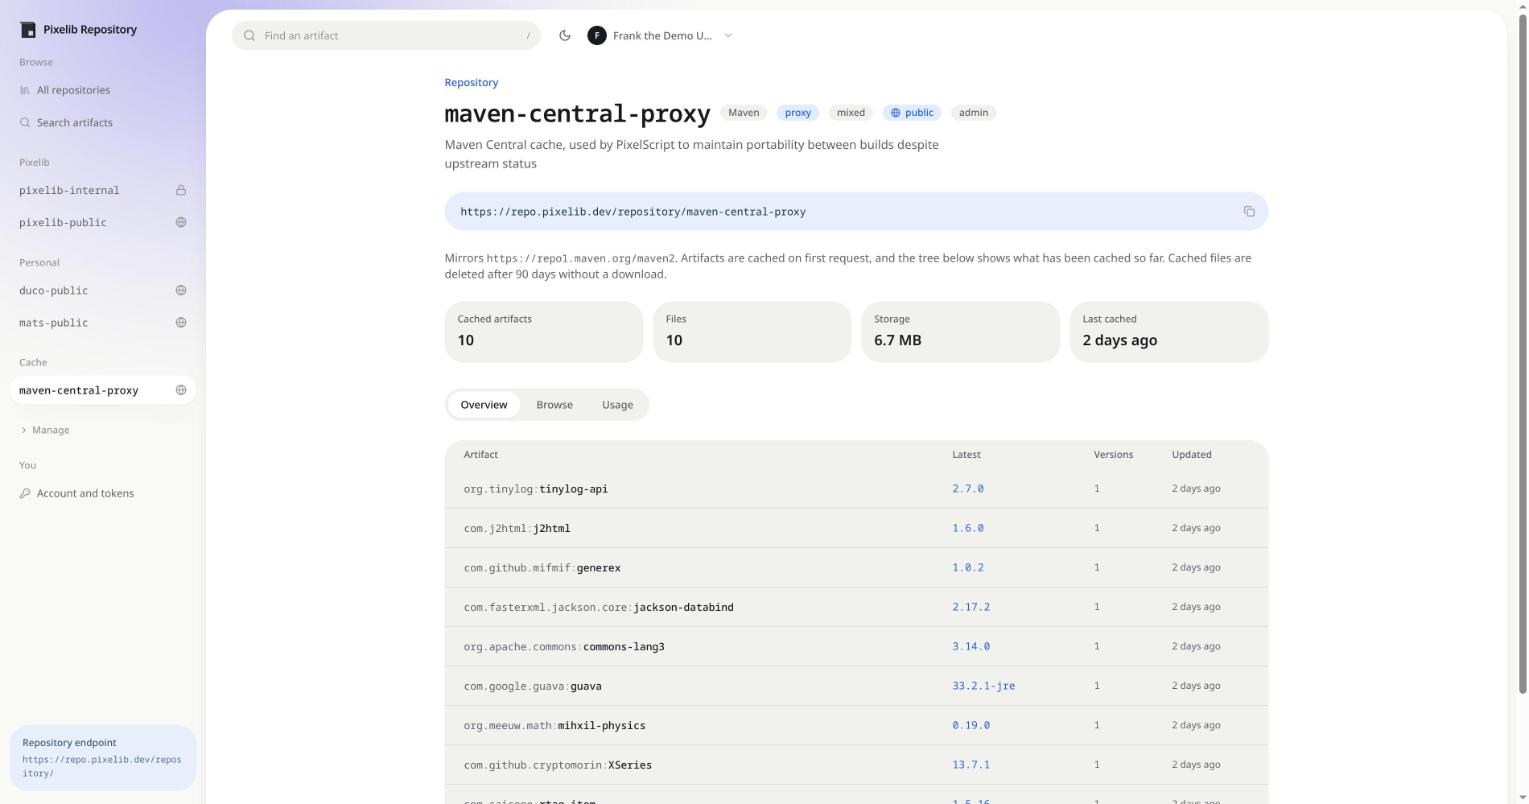1529x804 pixels.
Task: Click the Storage 6.7 MB card
Action: click(x=960, y=332)
